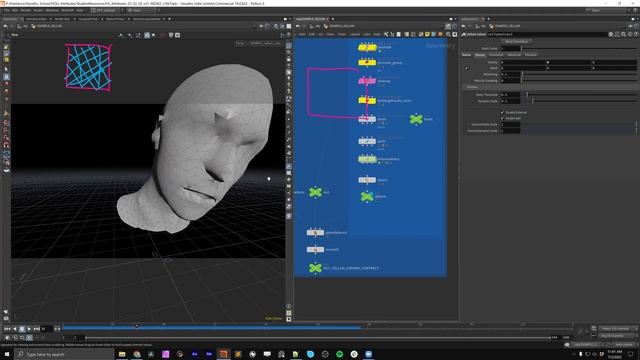Click the parameter pane gear settings icon

(611, 35)
